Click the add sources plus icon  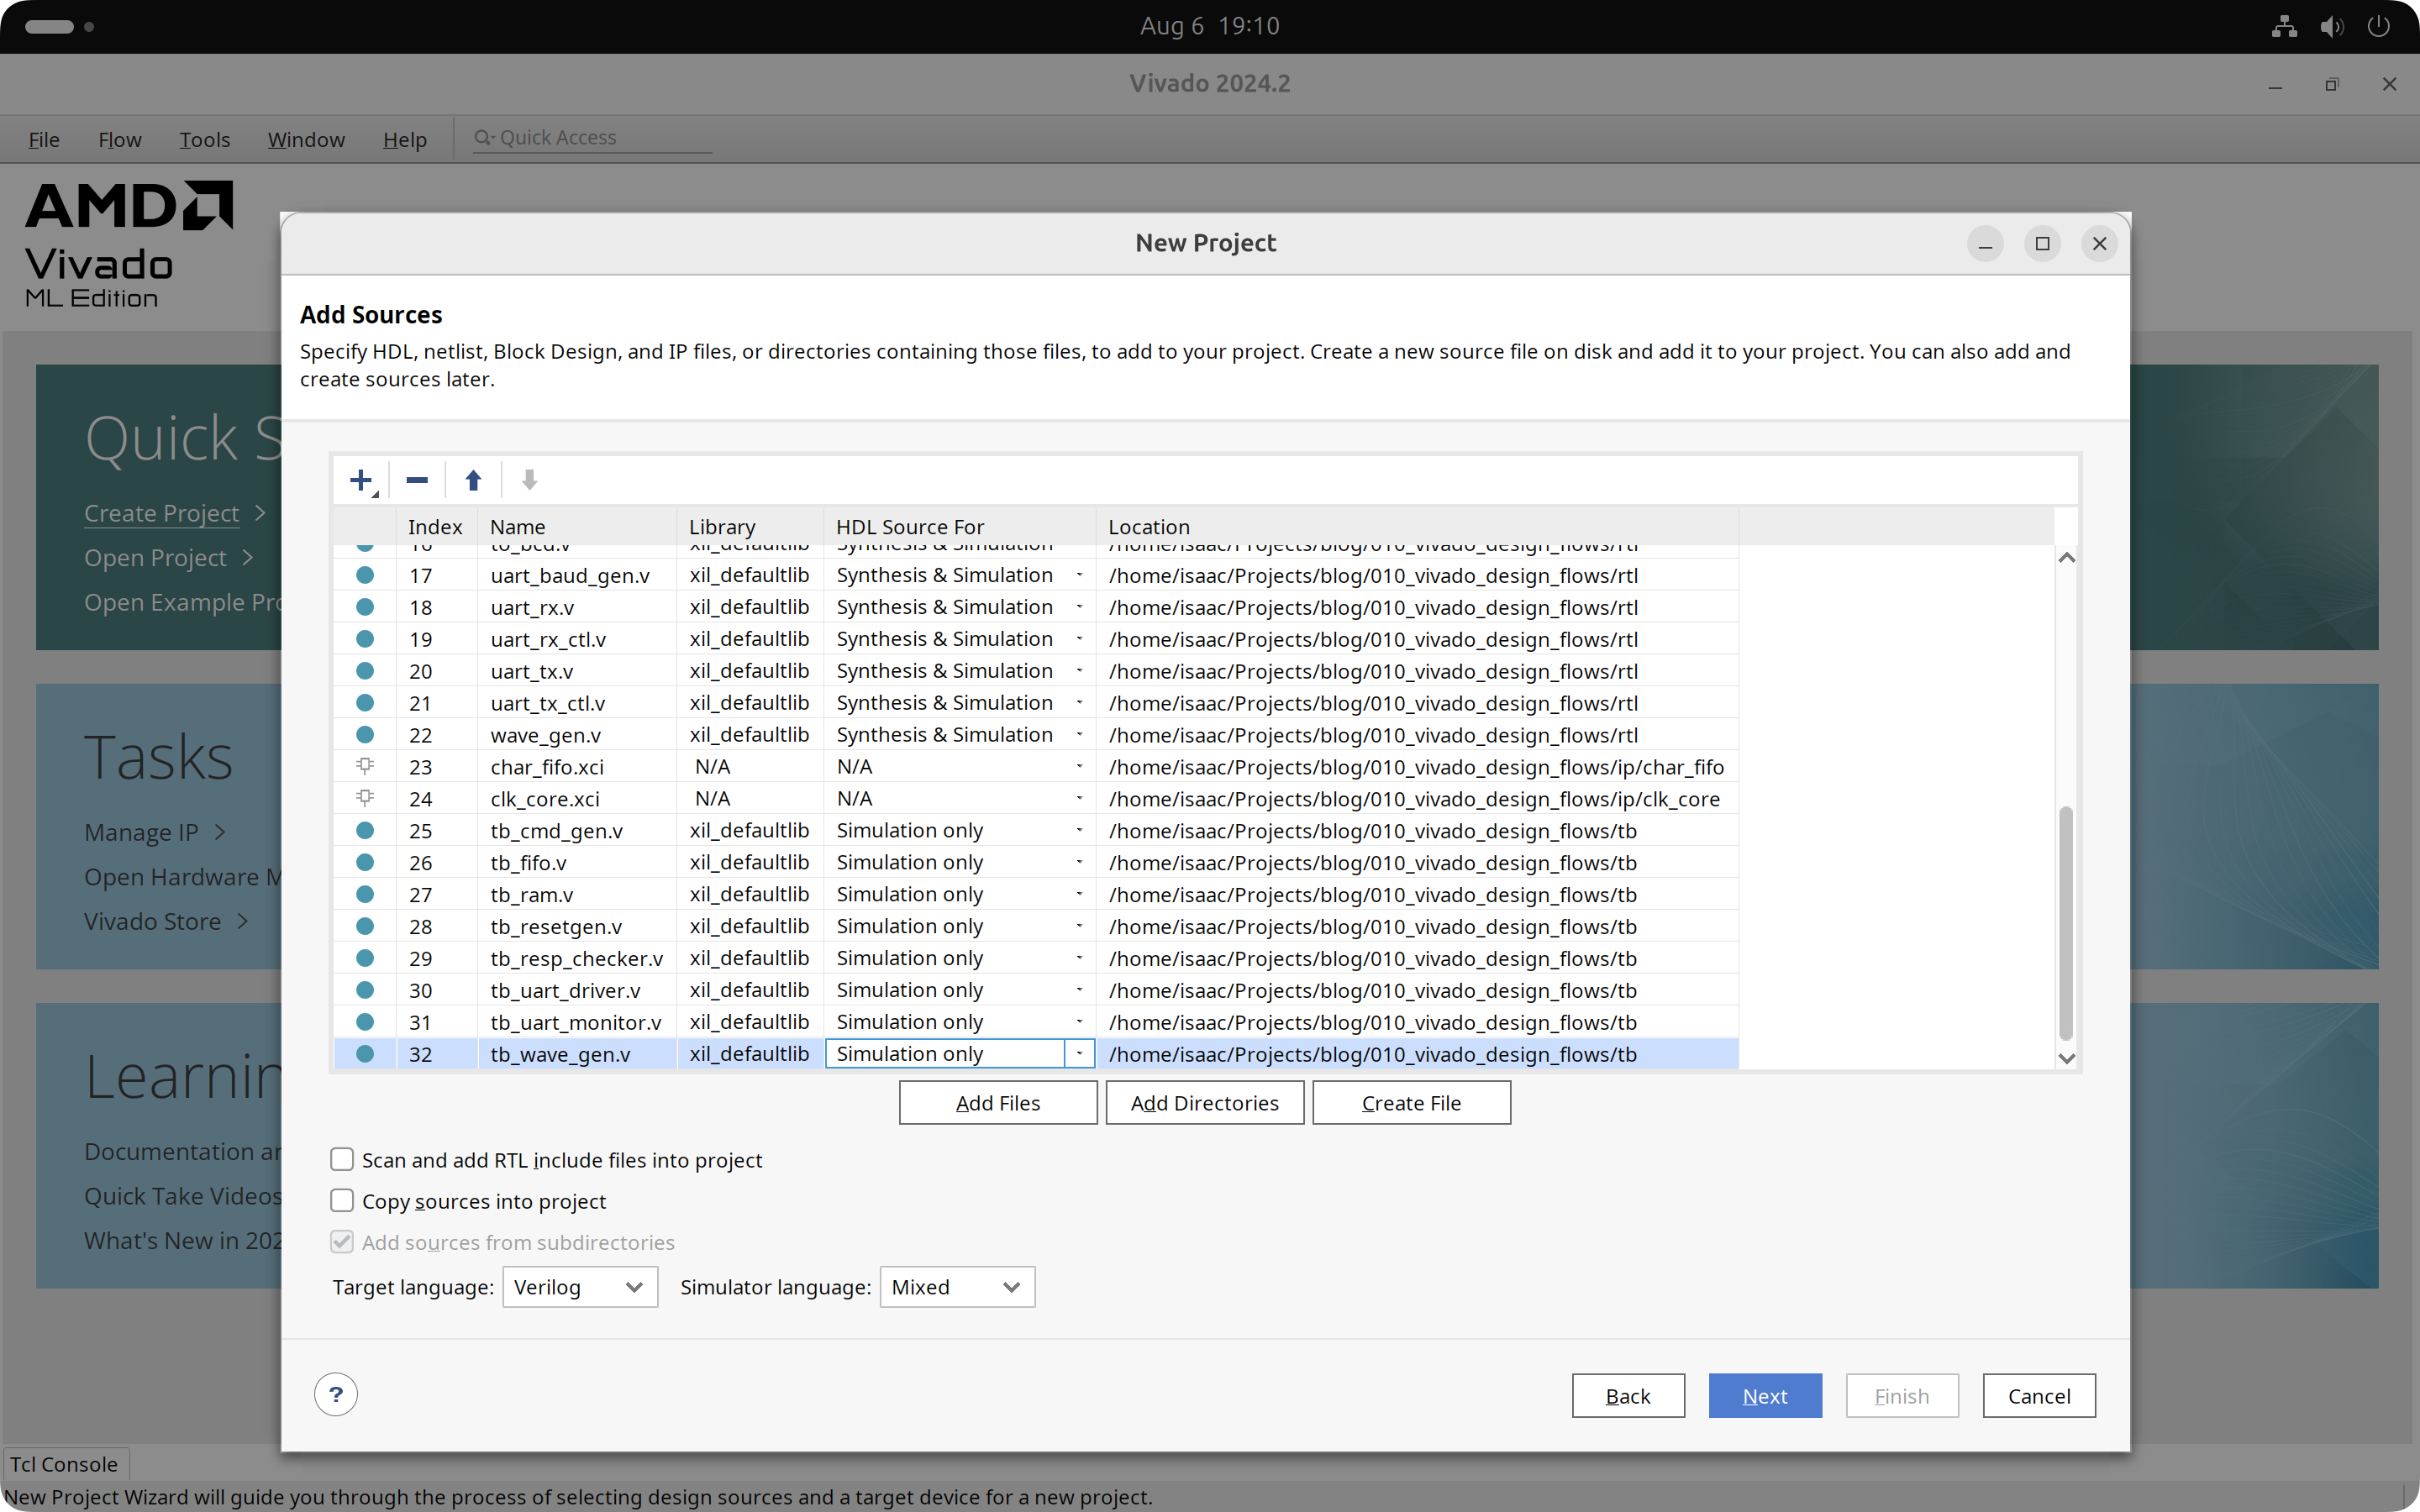pyautogui.click(x=362, y=480)
